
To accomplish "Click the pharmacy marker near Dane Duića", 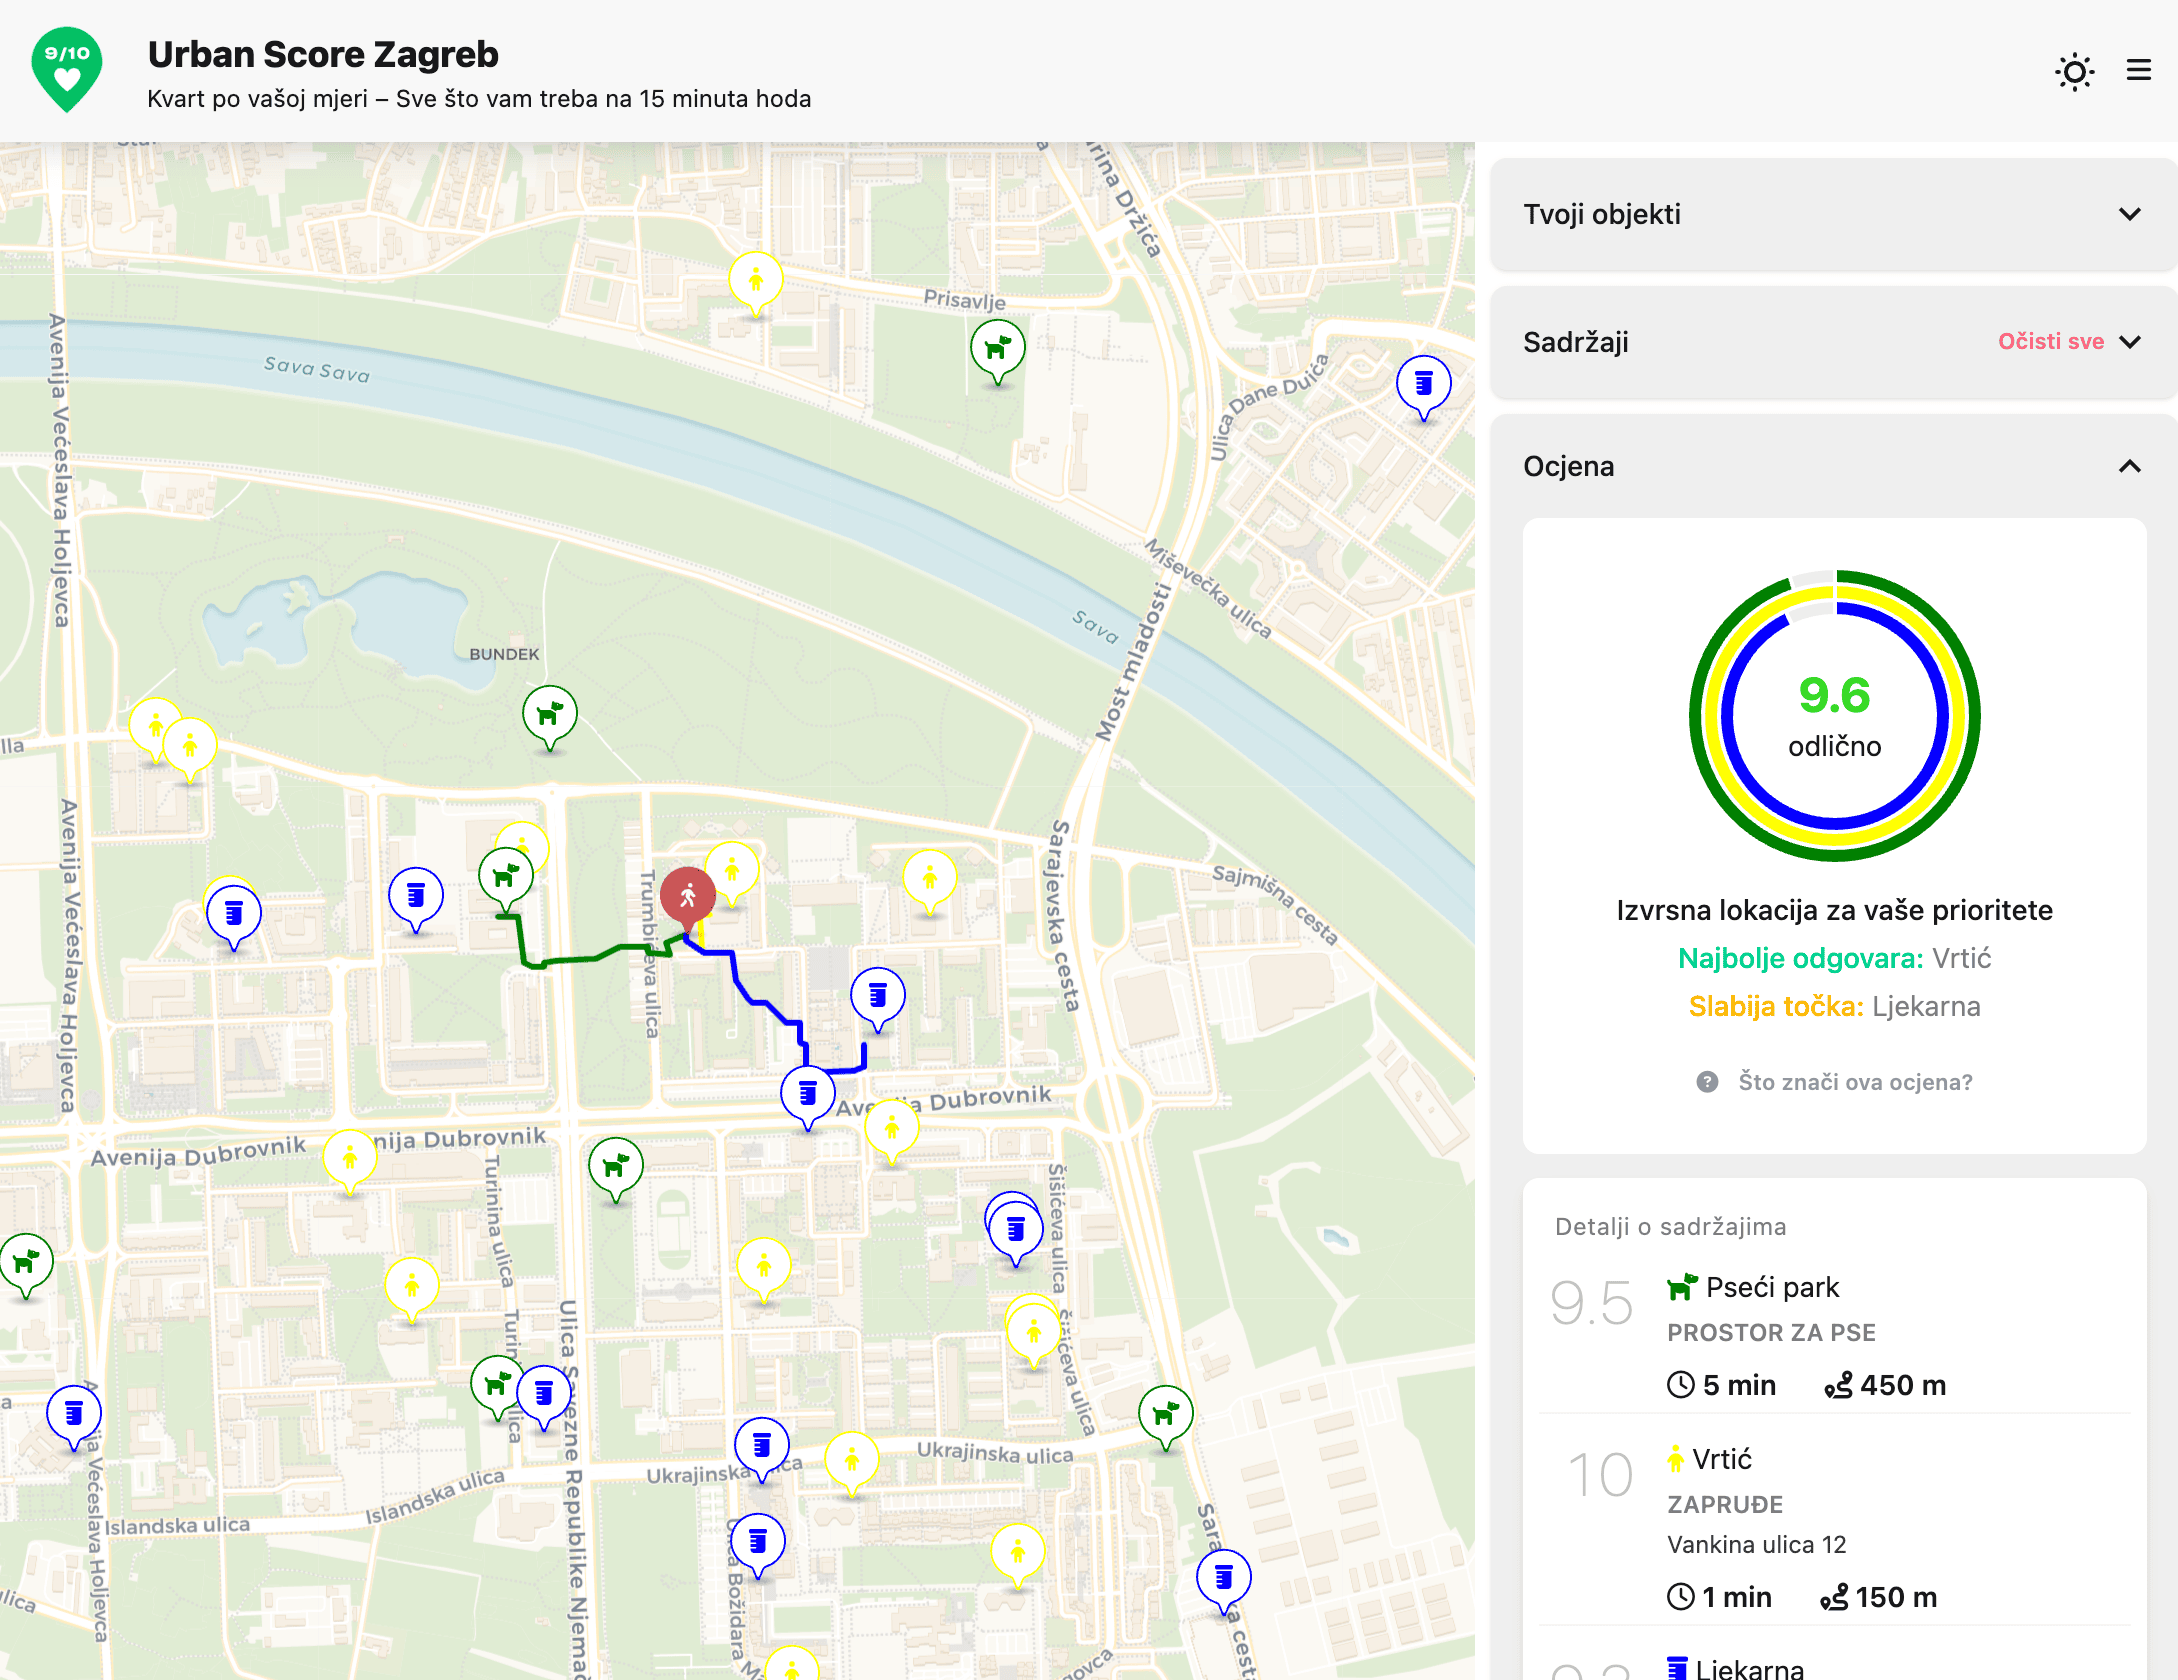I will (1423, 386).
